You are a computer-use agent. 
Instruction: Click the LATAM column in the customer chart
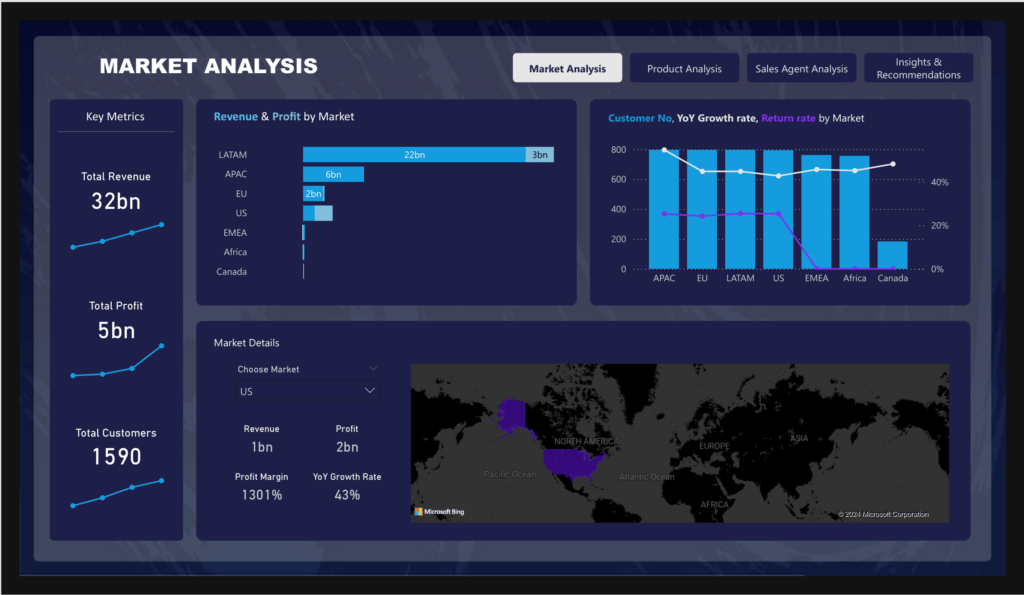pyautogui.click(x=740, y=209)
